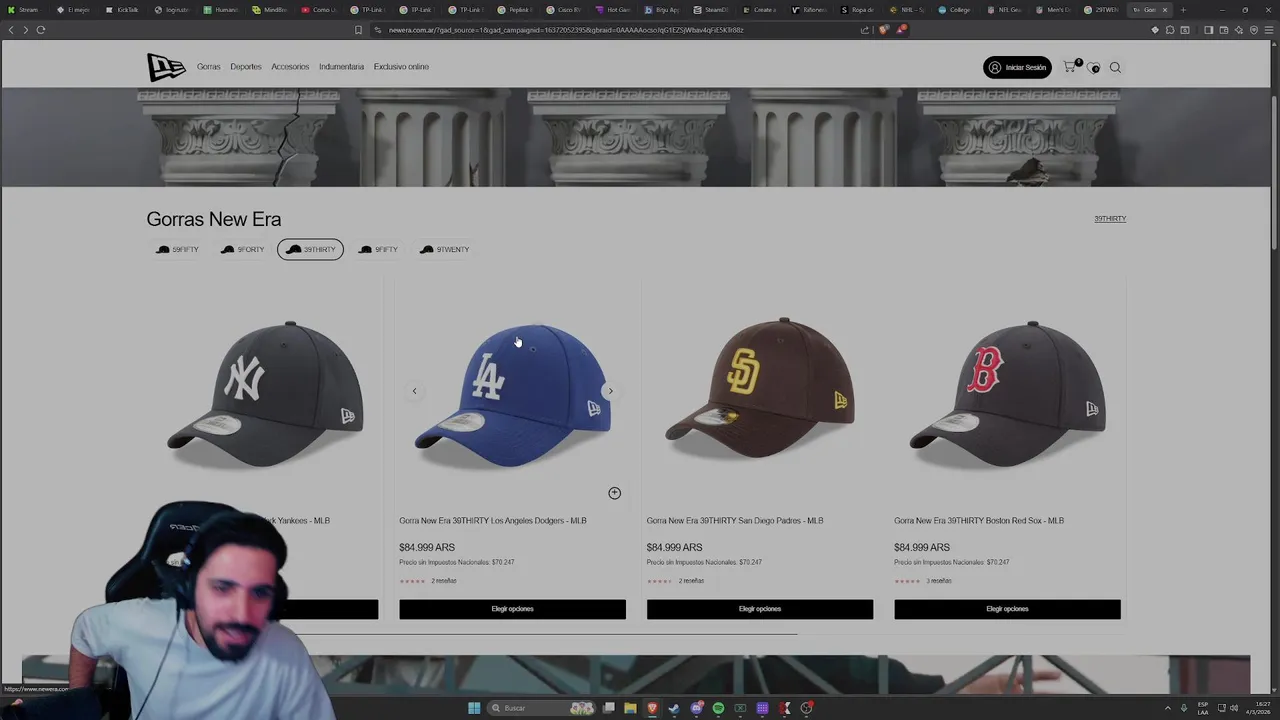Select the 9FORTY cap style tab
This screenshot has height=720, width=1280.
pos(243,249)
